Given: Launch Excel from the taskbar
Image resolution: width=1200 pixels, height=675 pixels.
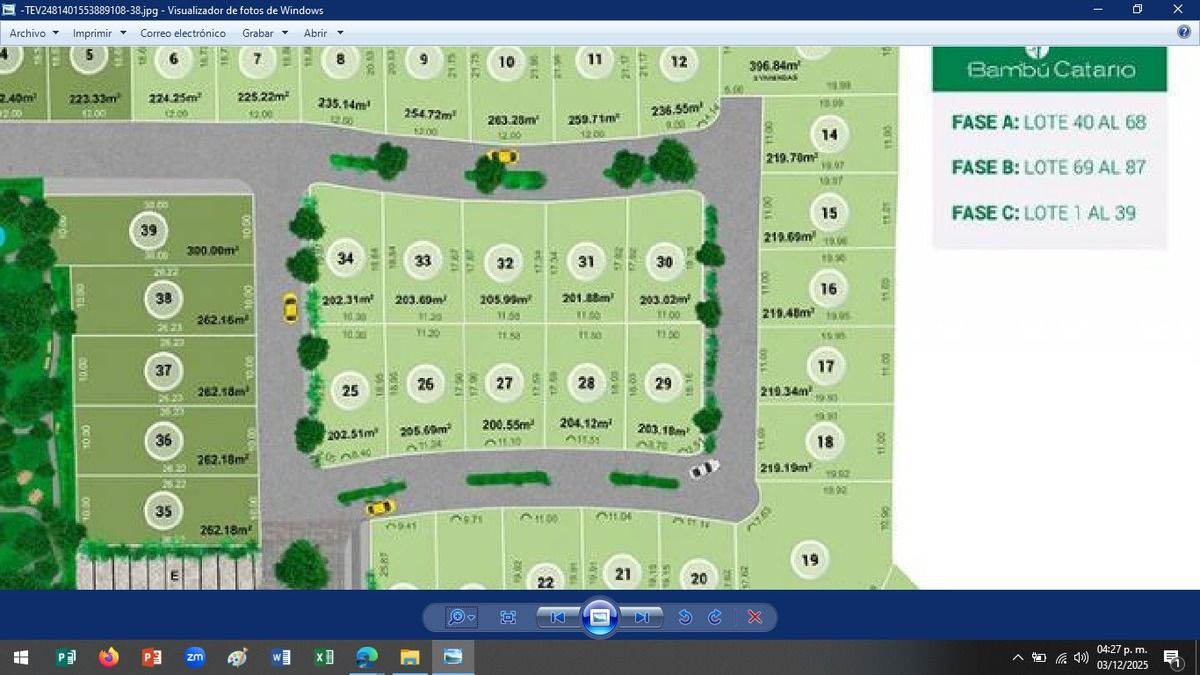Looking at the screenshot, I should click(324, 657).
